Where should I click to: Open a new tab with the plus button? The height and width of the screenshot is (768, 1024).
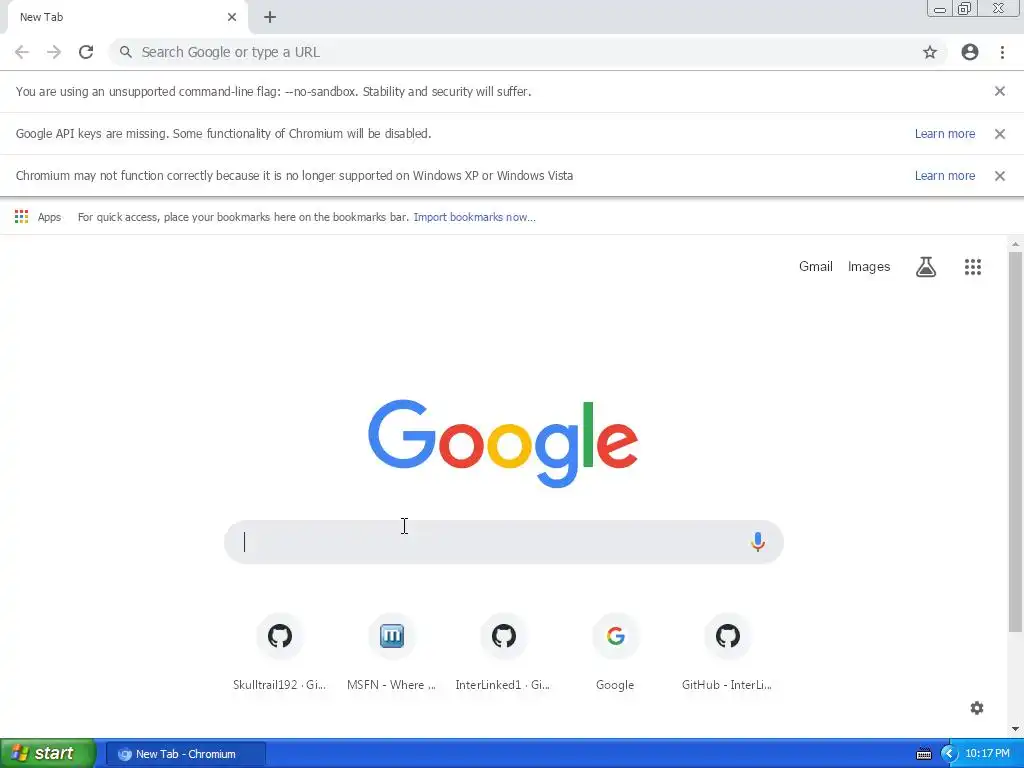(270, 17)
